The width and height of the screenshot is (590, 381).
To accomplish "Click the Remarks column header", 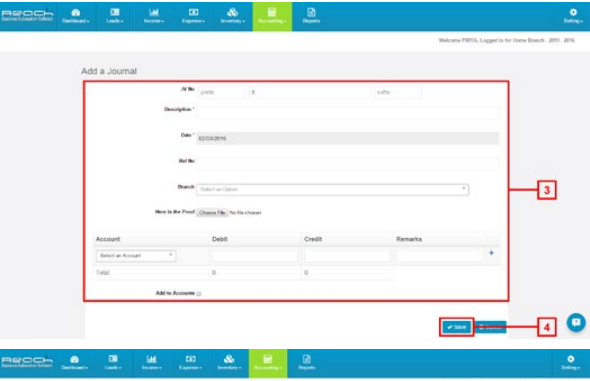I will [409, 239].
